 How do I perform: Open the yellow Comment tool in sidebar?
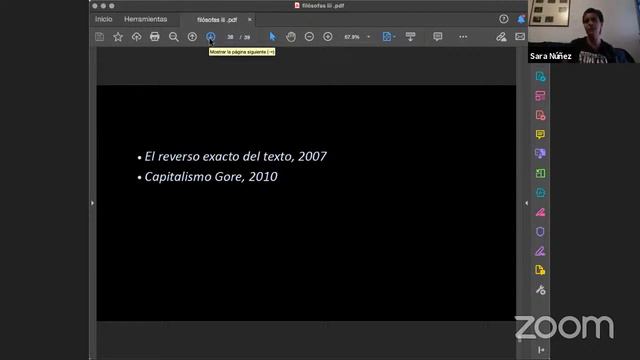pyautogui.click(x=540, y=134)
